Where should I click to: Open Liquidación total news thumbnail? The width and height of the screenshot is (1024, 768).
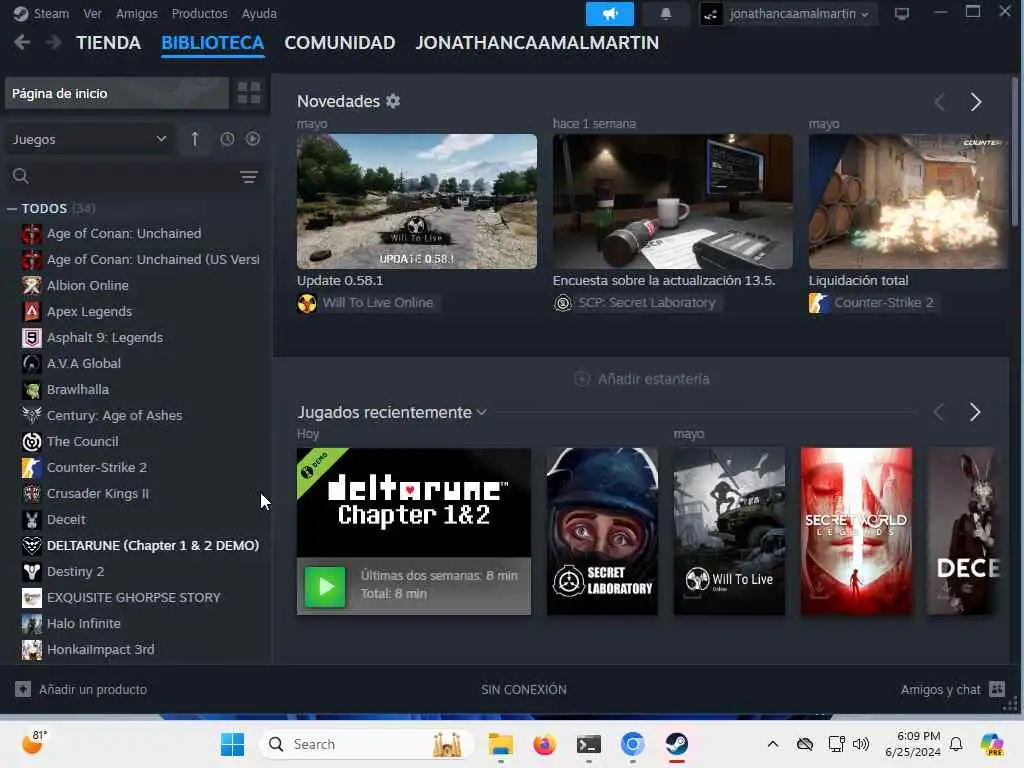pos(908,201)
